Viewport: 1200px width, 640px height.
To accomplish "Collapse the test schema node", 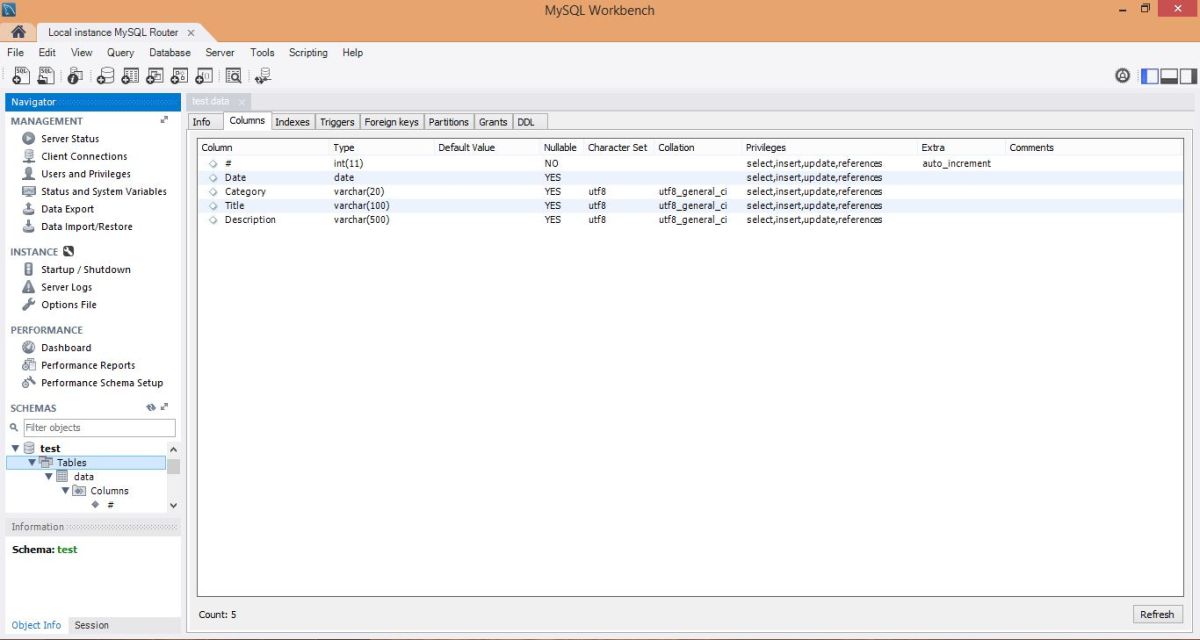I will [16, 449].
